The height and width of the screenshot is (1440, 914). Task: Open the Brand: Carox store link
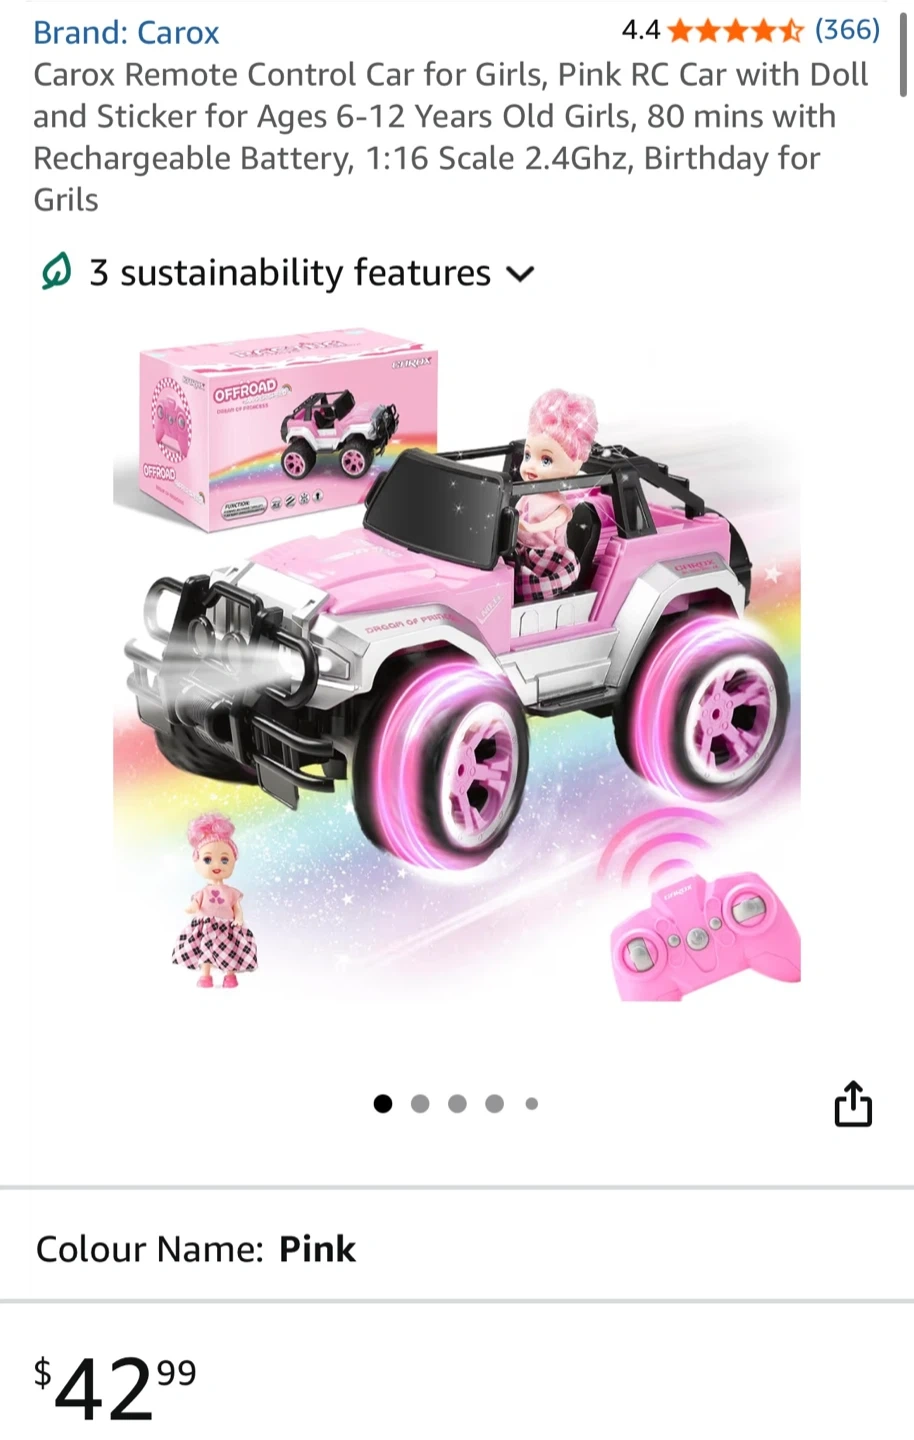[x=126, y=32]
